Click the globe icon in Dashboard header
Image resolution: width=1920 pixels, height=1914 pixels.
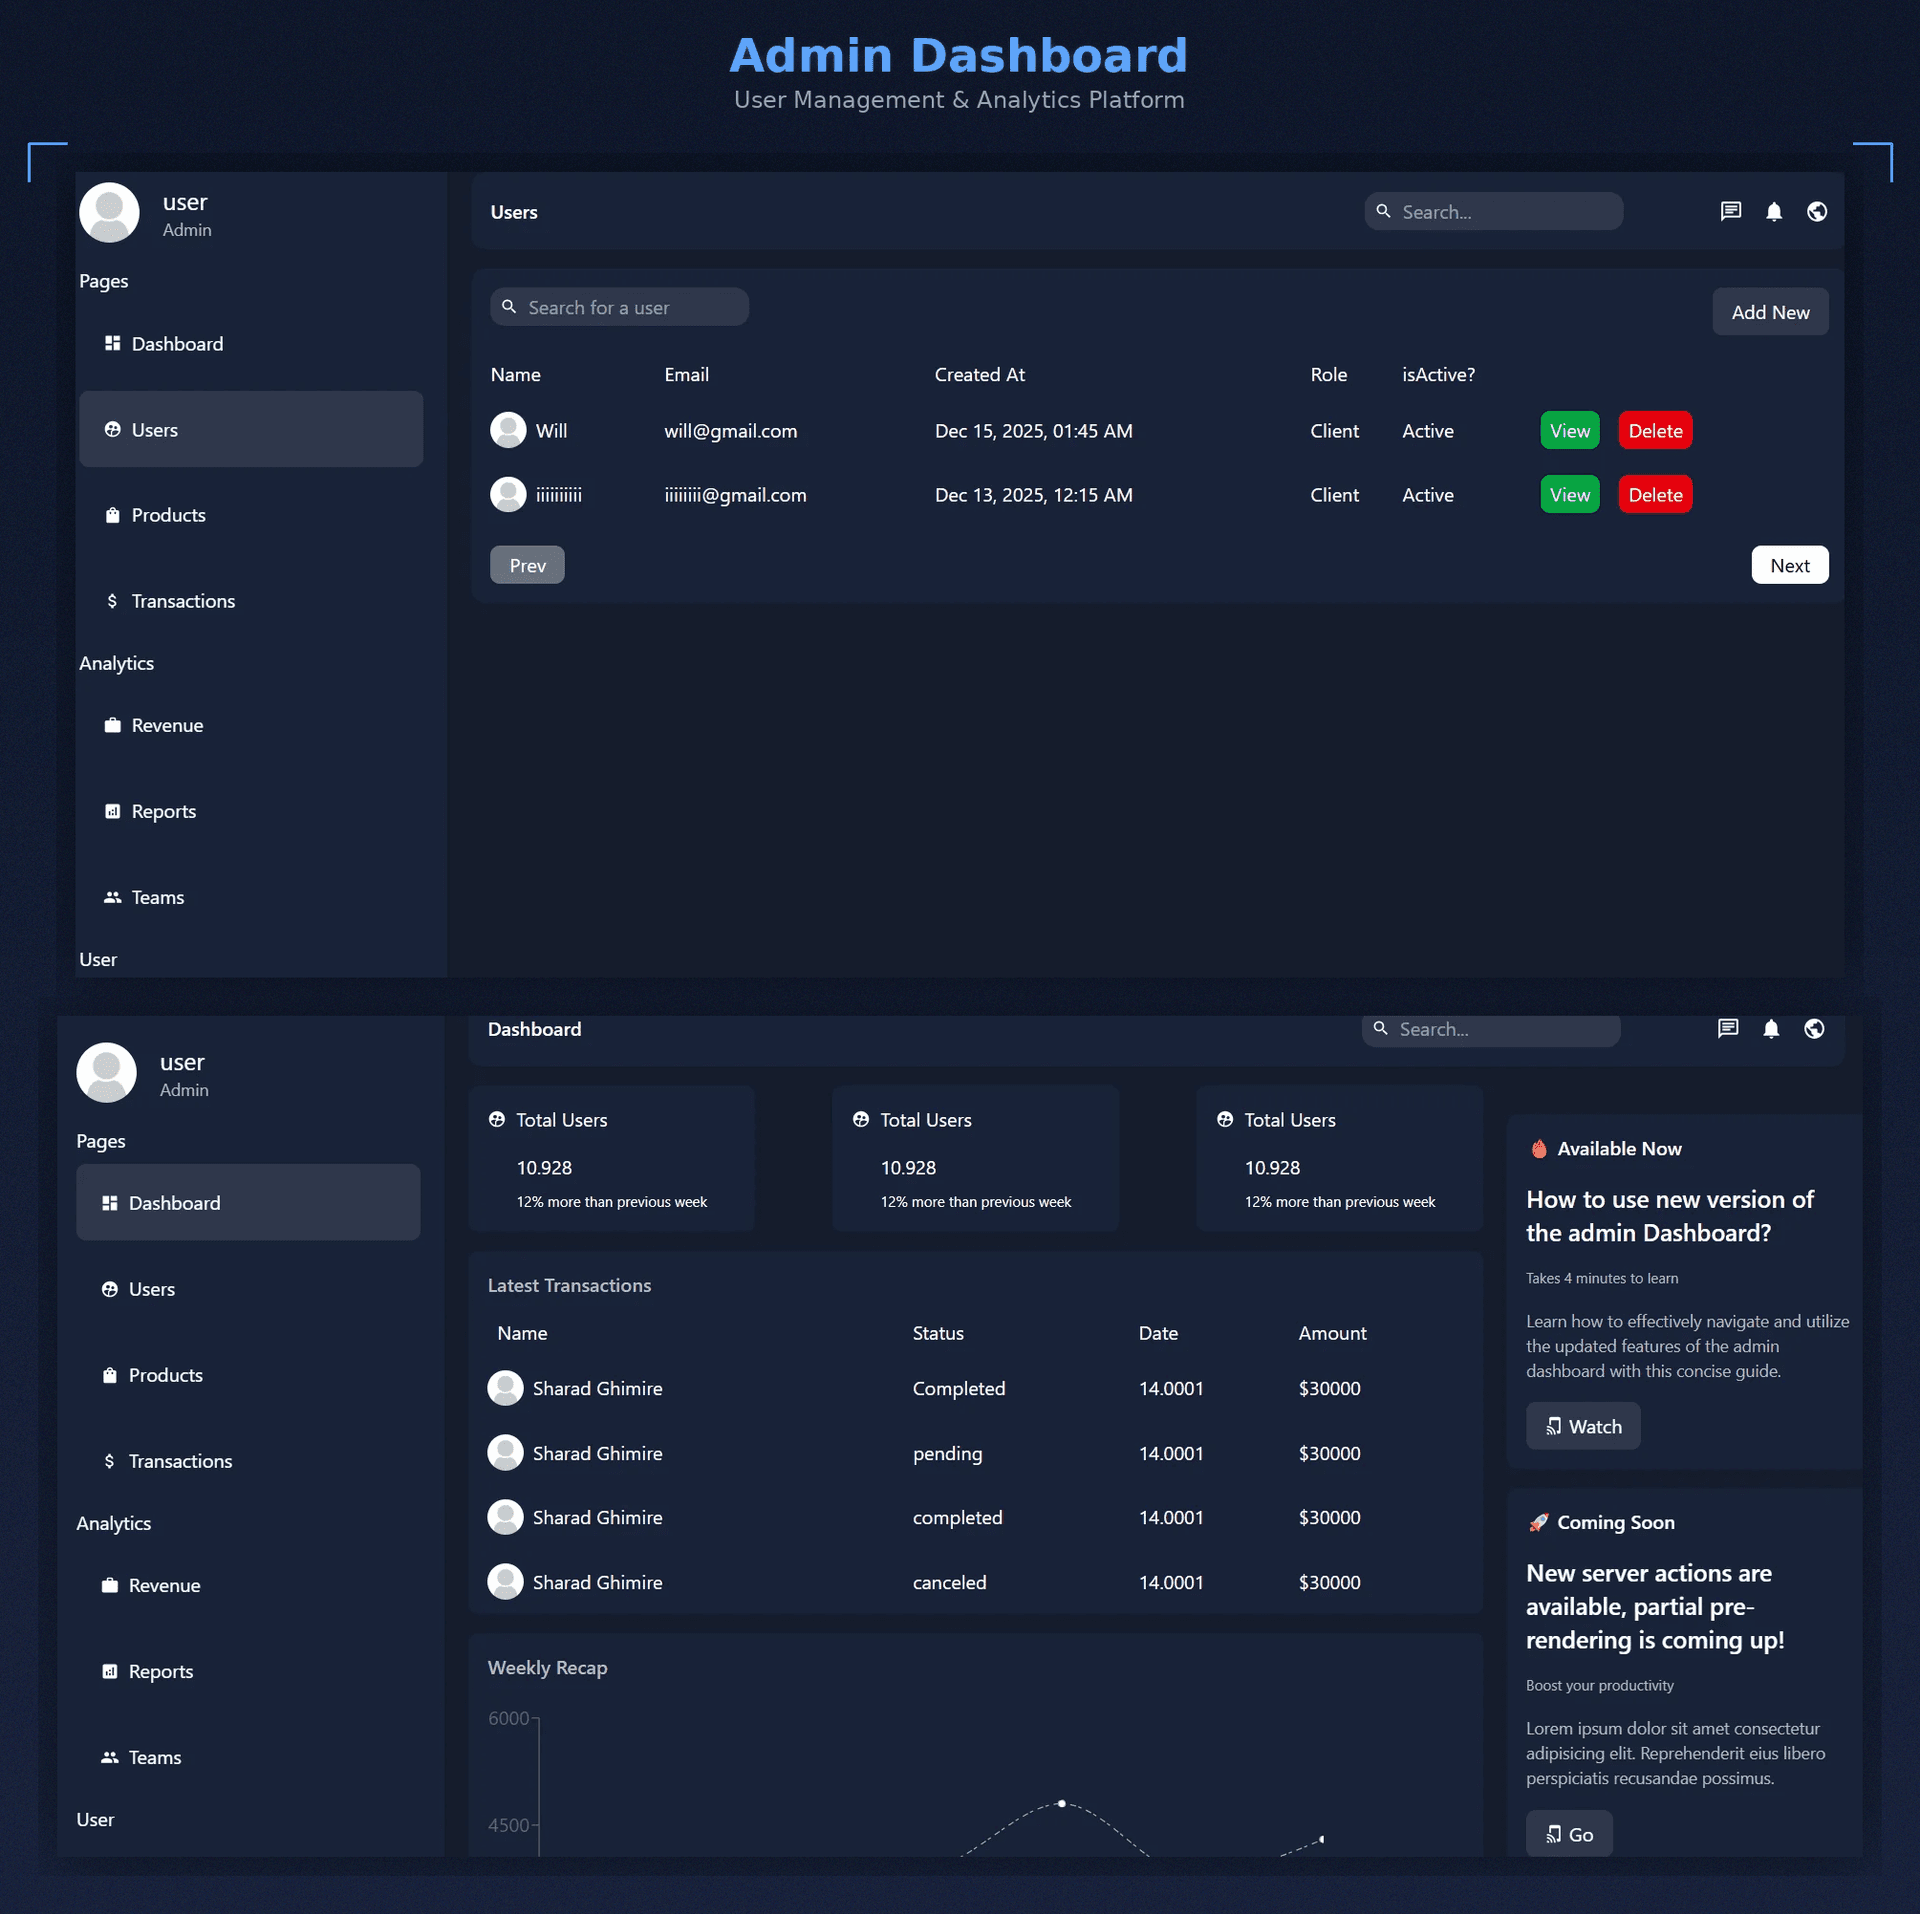[x=1813, y=1028]
